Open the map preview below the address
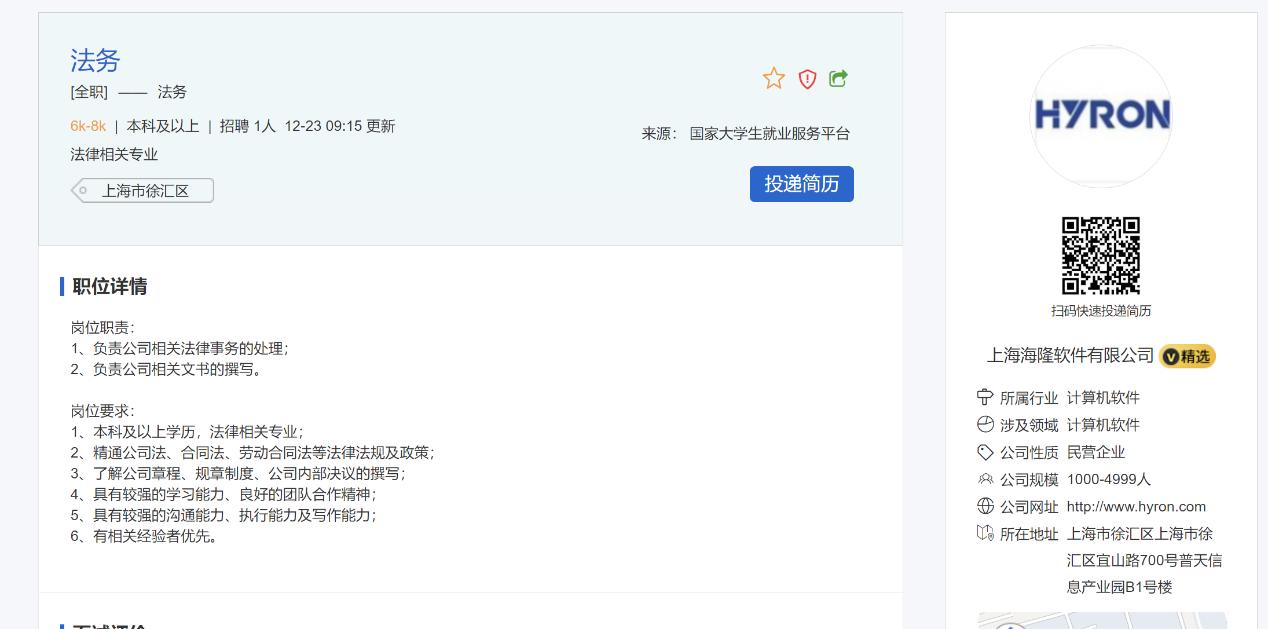The height and width of the screenshot is (629, 1268). tap(1101, 620)
